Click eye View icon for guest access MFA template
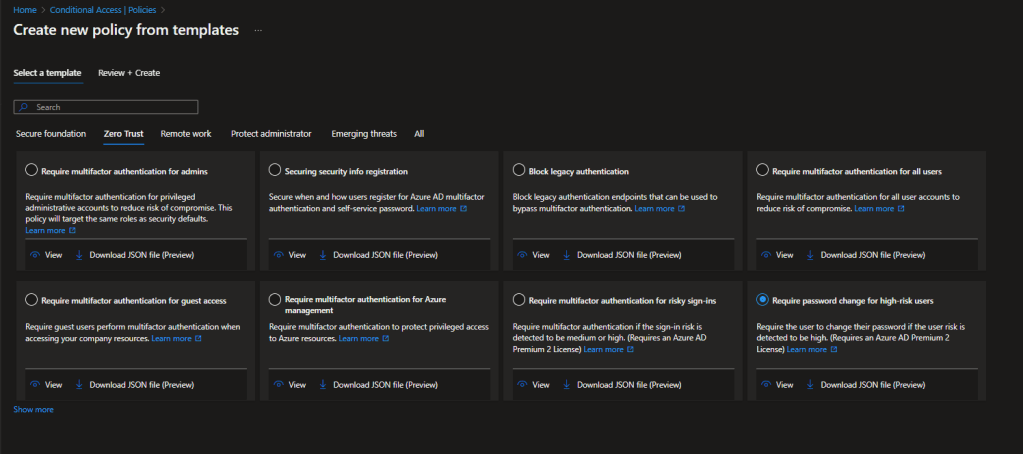1023x454 pixels. pos(34,384)
